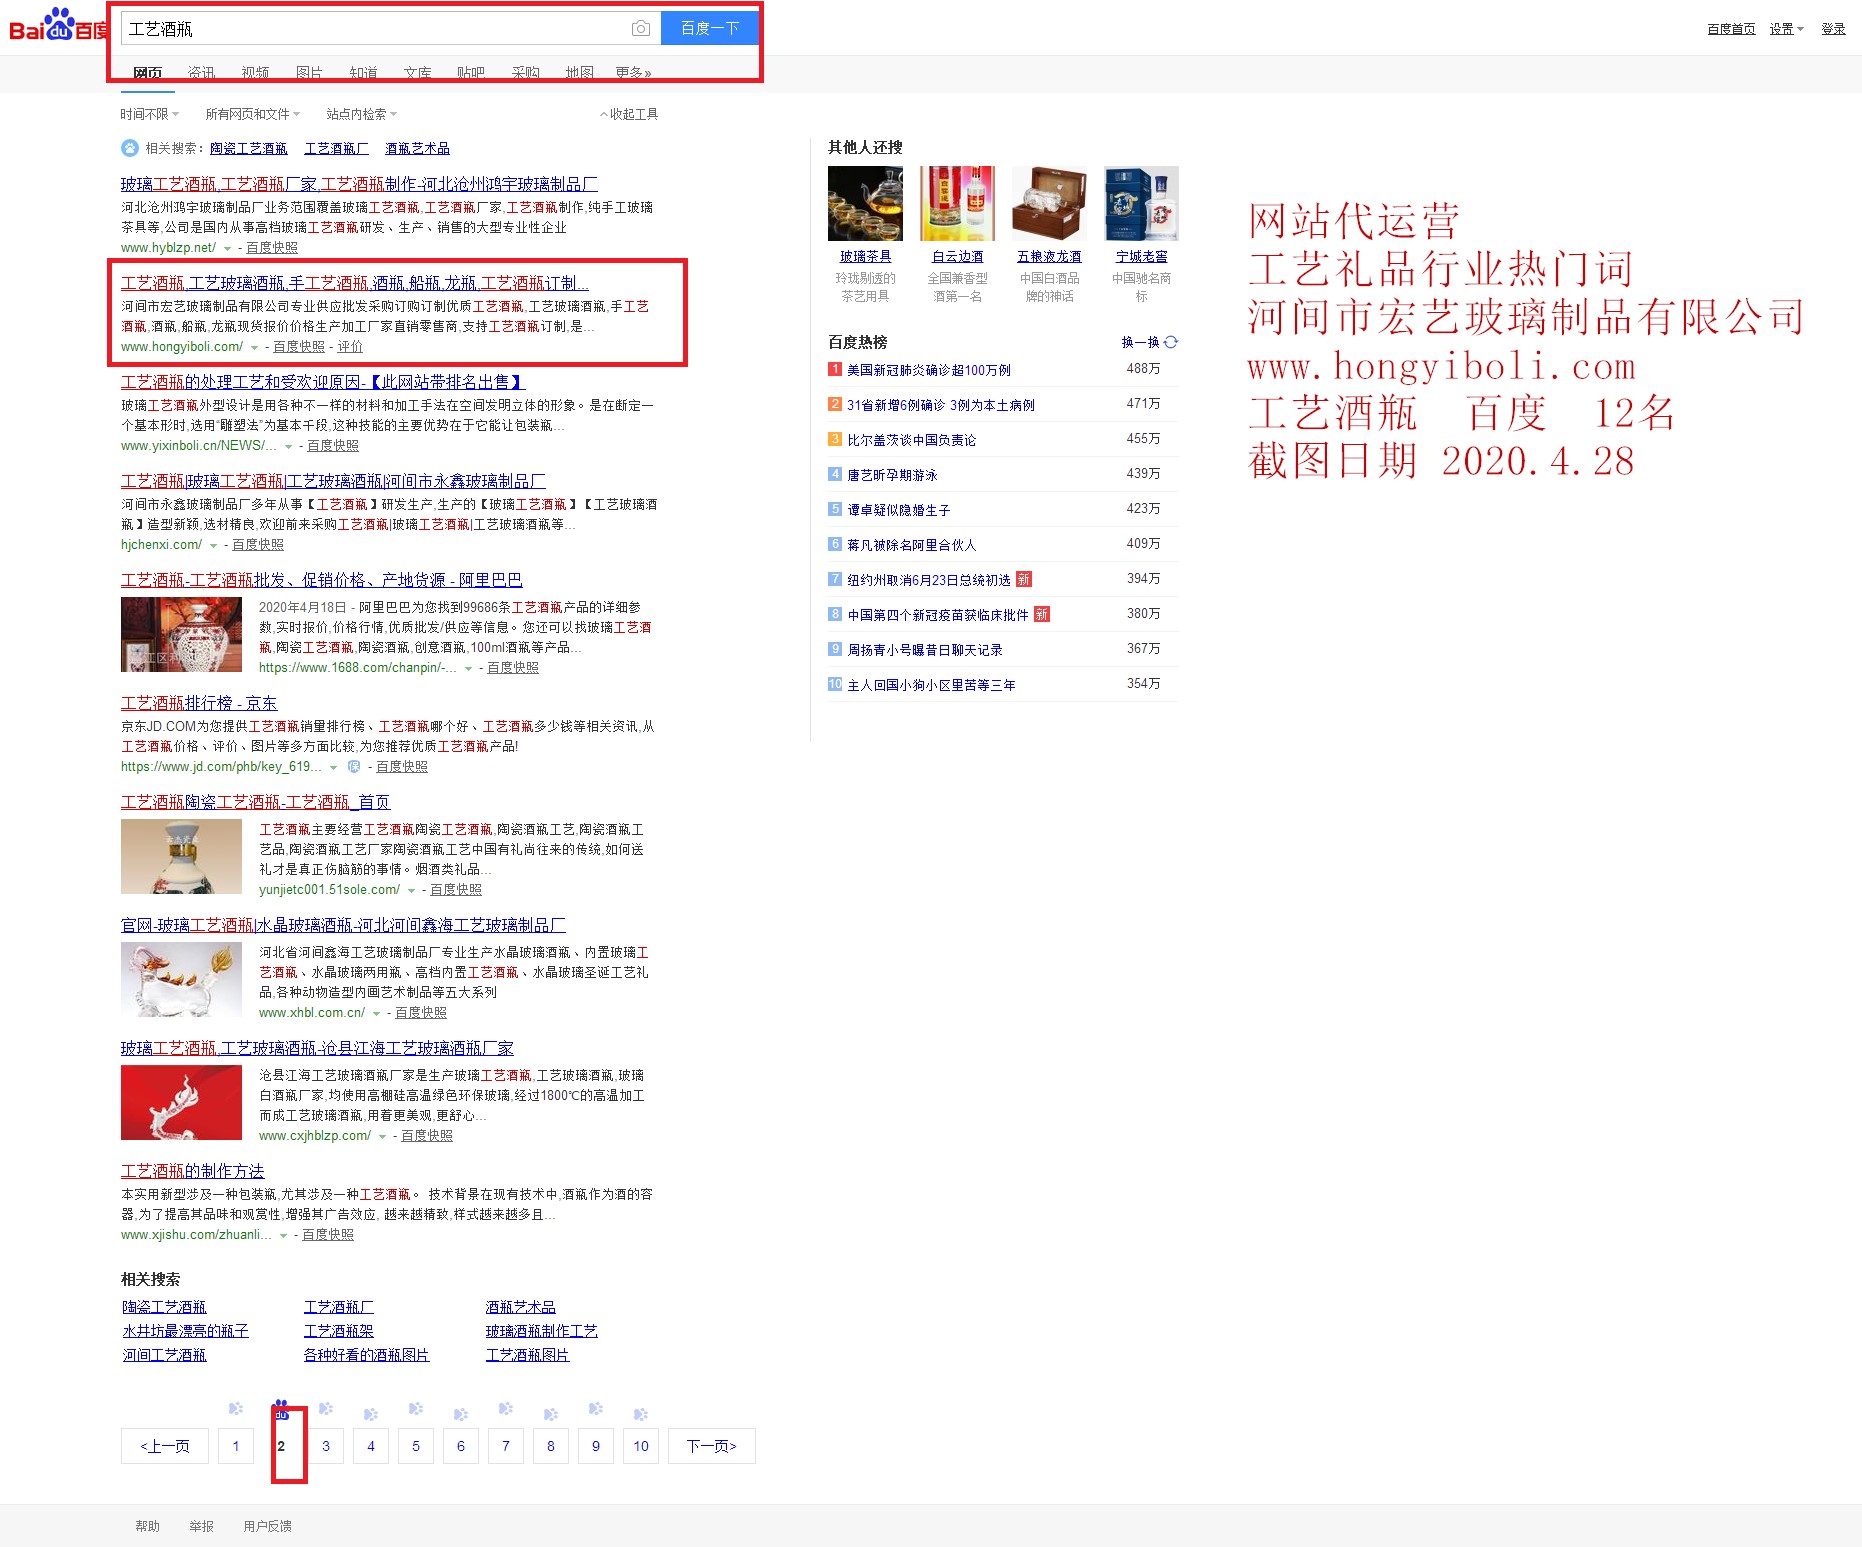
Task: Open result titled 工艺酒瓶,工艺玻璃酒瓶,手工艺酒瓶
Action: [x=354, y=283]
